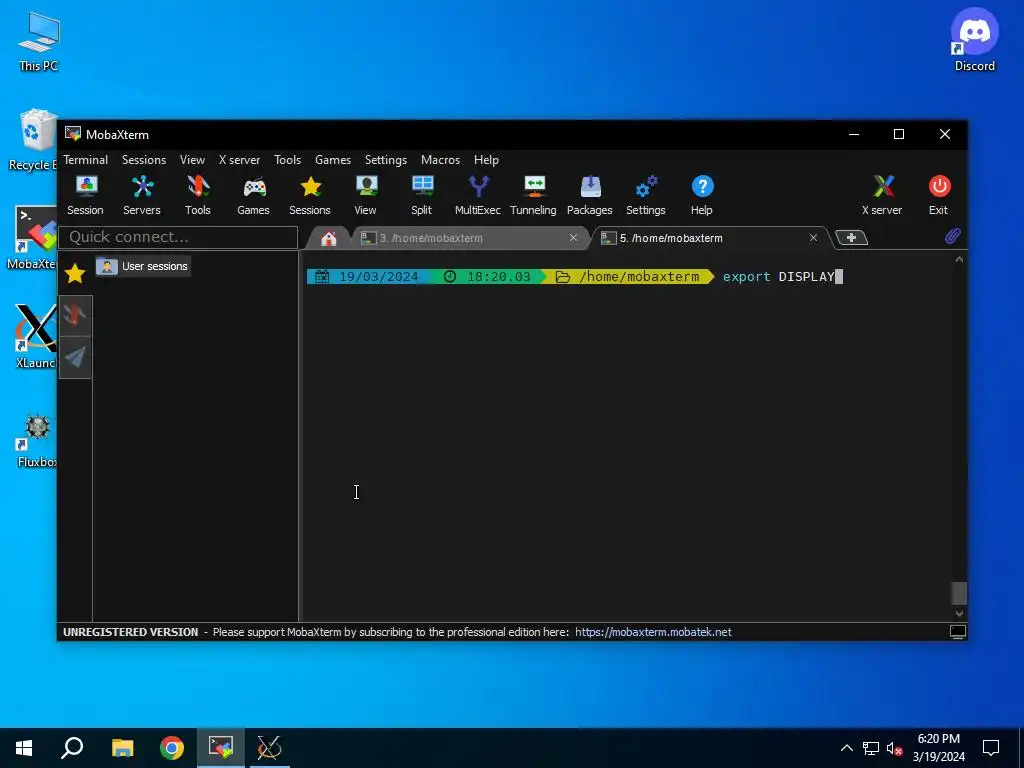This screenshot has width=1024, height=768.
Task: Open Recycle Bin desktop icon
Action: coord(32,140)
